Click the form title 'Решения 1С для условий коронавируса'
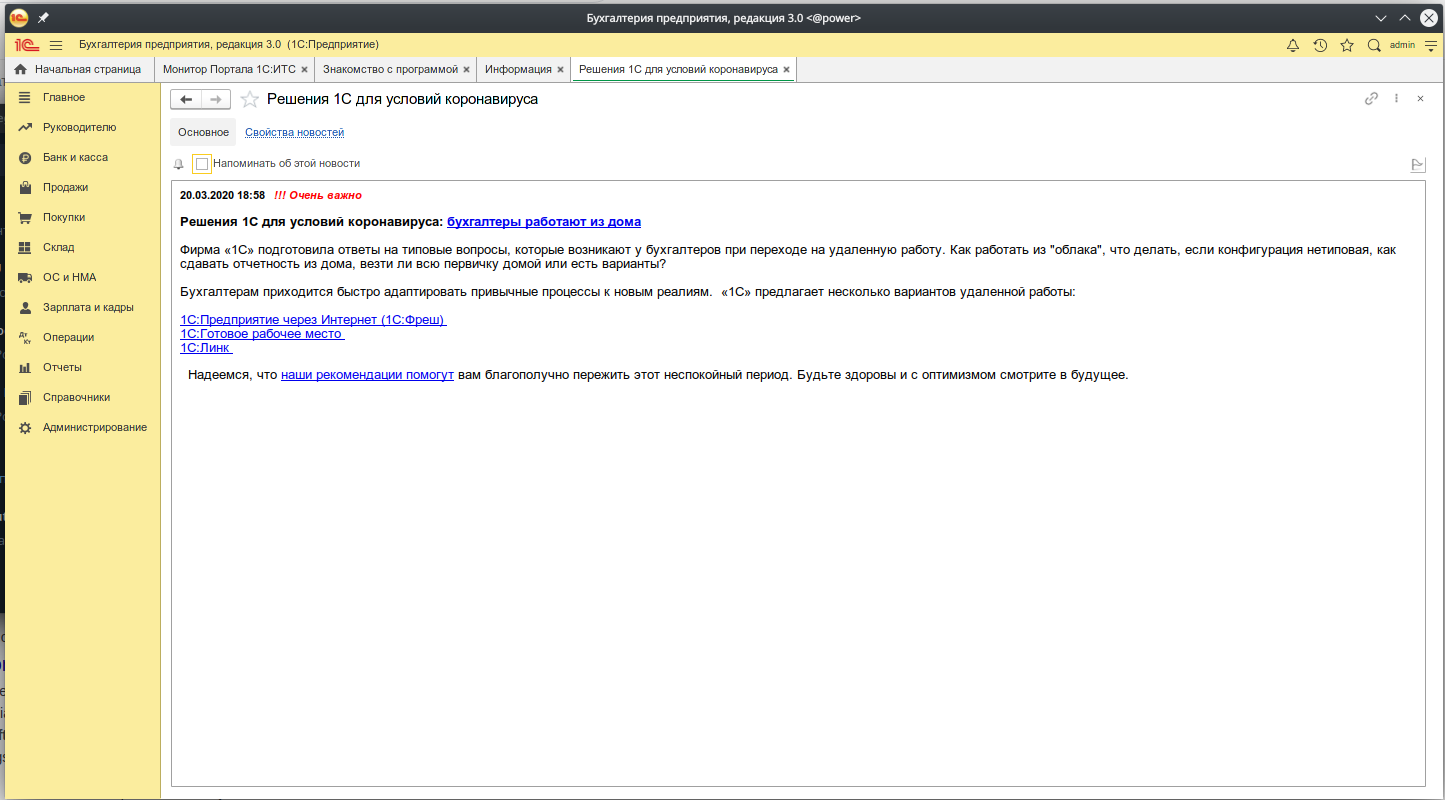The image size is (1445, 800). click(x=402, y=99)
